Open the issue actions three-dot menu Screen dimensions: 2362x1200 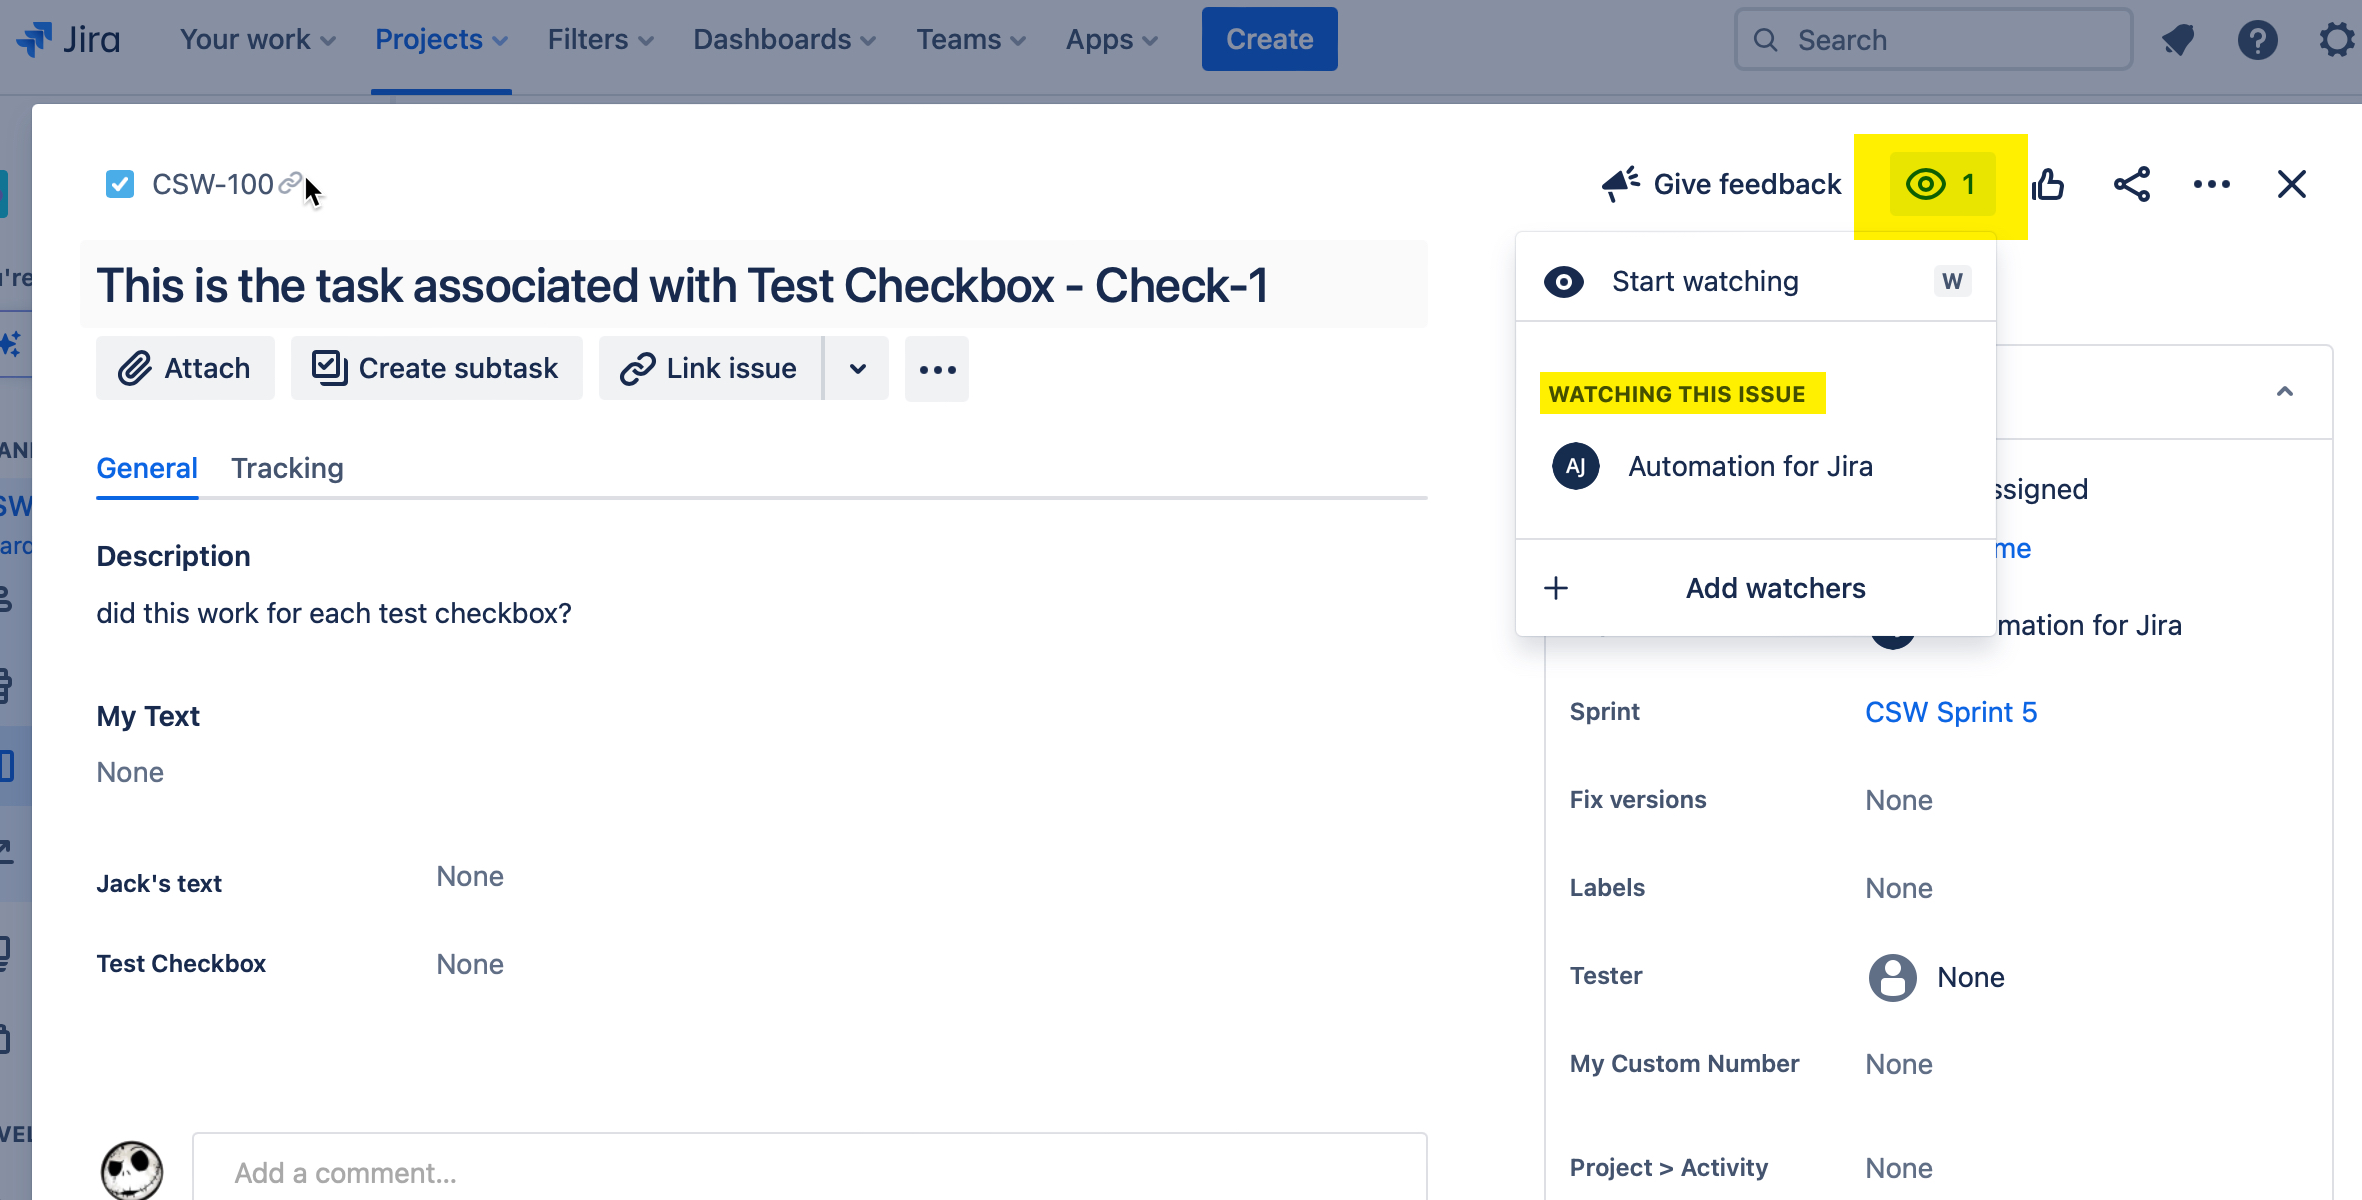coord(2211,185)
